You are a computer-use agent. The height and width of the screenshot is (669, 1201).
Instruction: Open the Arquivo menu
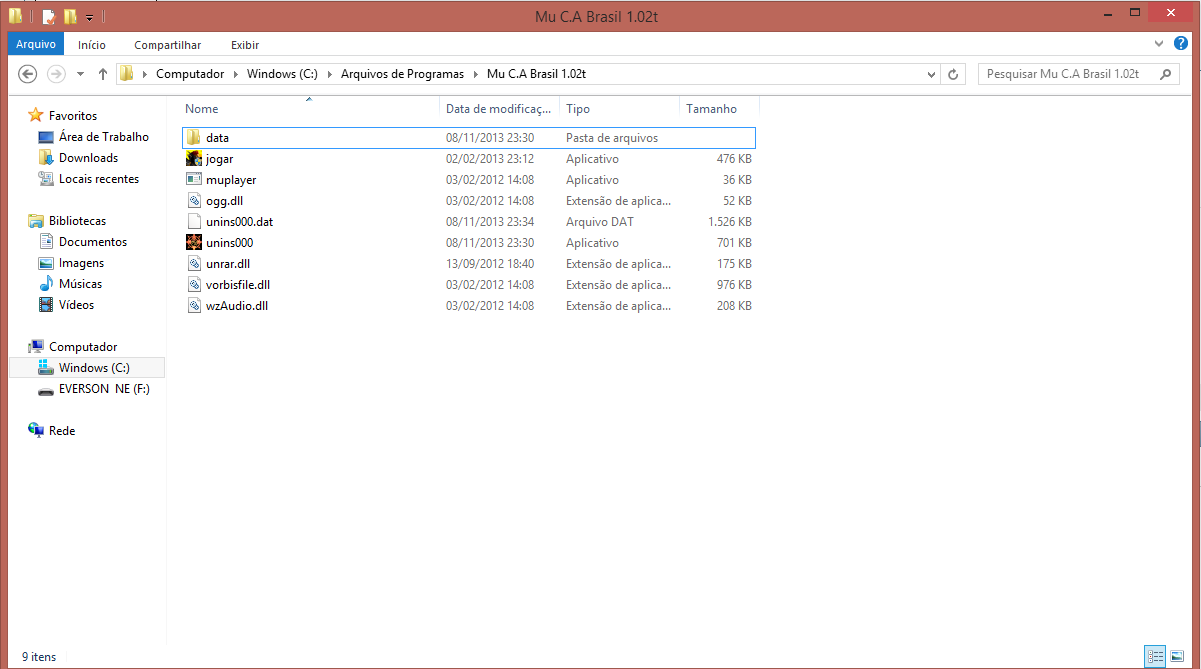pyautogui.click(x=36, y=45)
